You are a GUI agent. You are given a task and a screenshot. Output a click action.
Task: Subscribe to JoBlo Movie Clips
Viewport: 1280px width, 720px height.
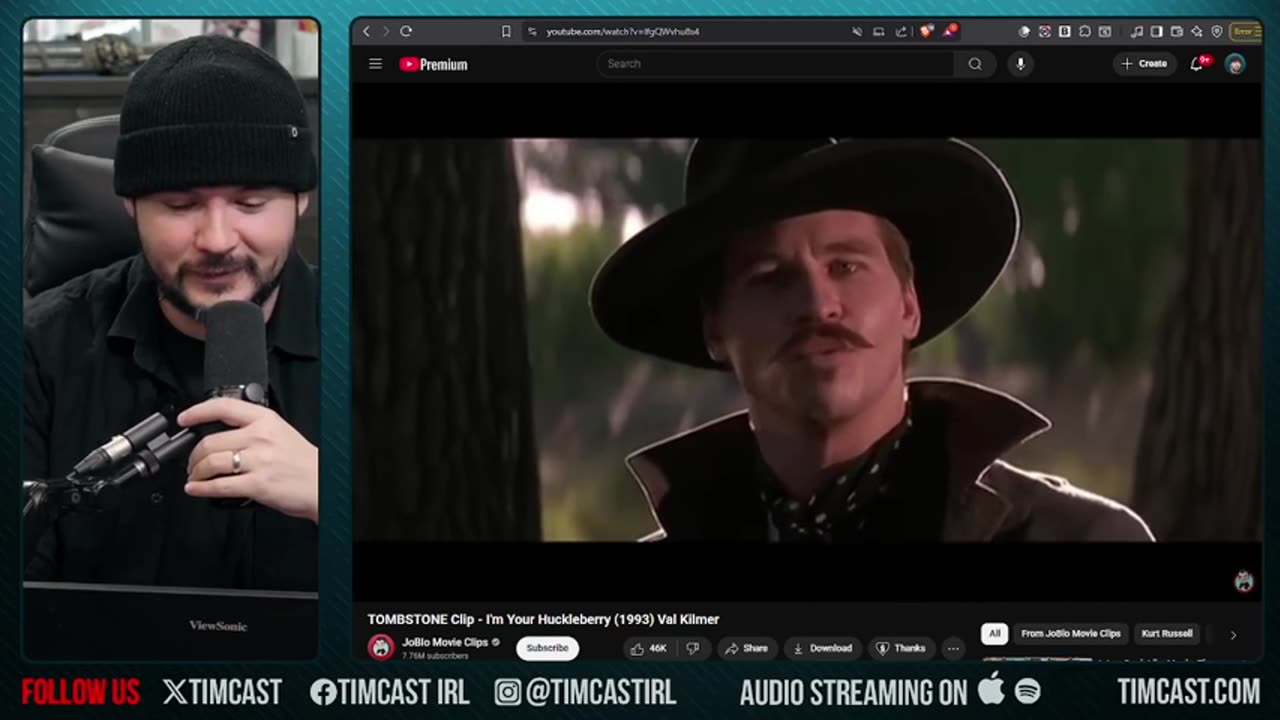coord(547,648)
